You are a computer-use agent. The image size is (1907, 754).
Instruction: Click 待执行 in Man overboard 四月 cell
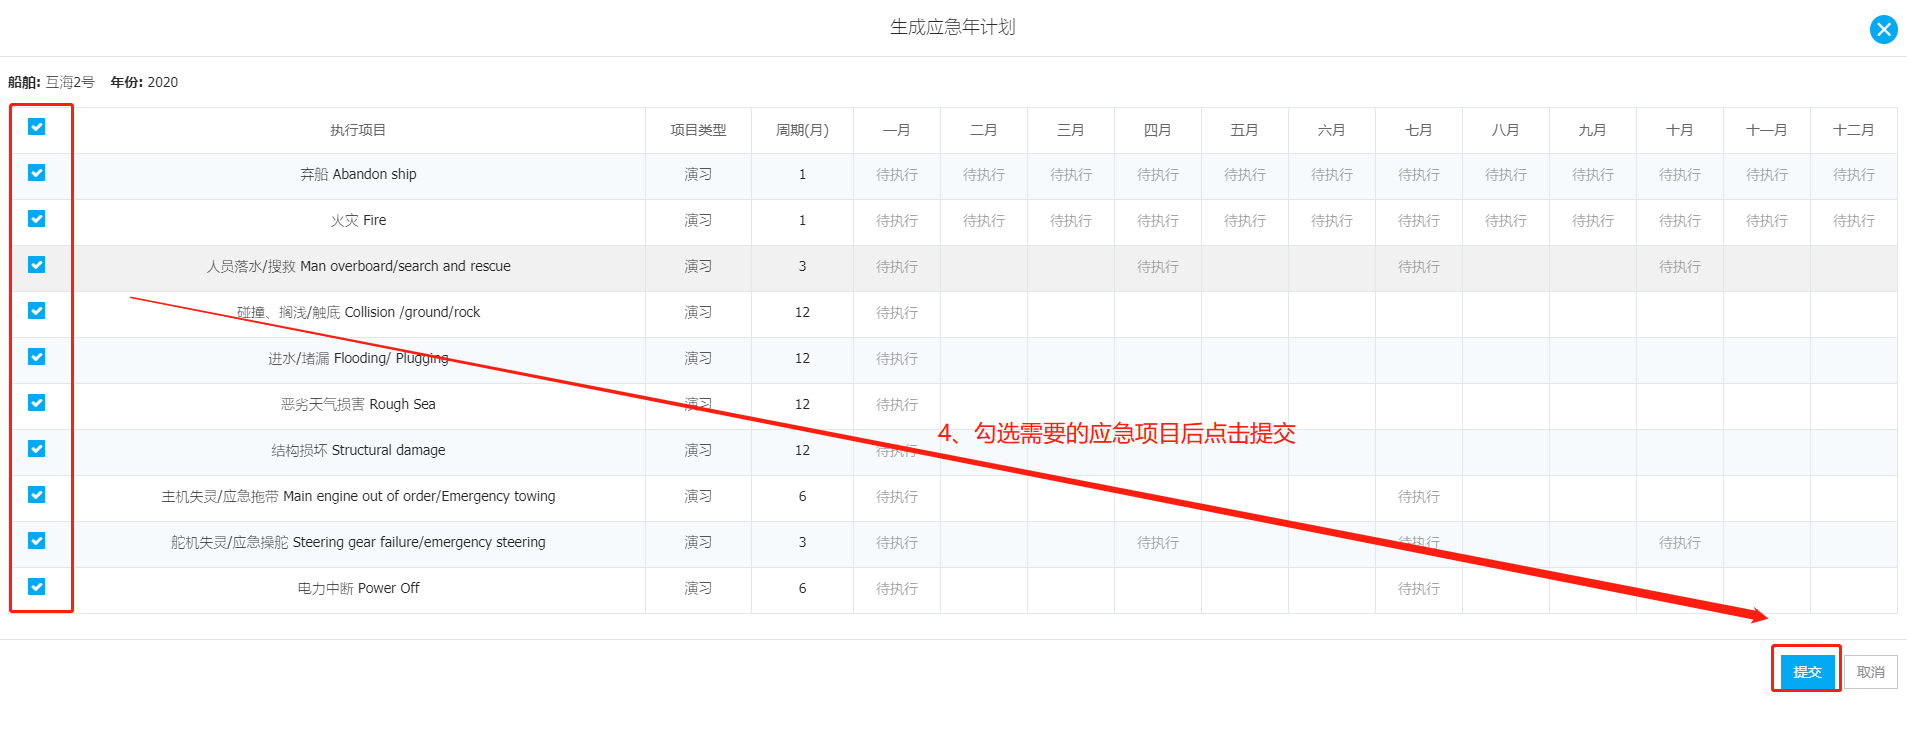1158,267
